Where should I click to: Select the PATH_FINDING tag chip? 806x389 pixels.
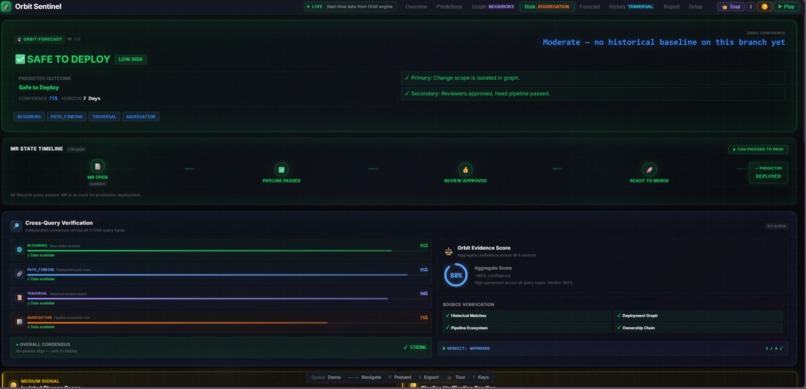coord(66,117)
